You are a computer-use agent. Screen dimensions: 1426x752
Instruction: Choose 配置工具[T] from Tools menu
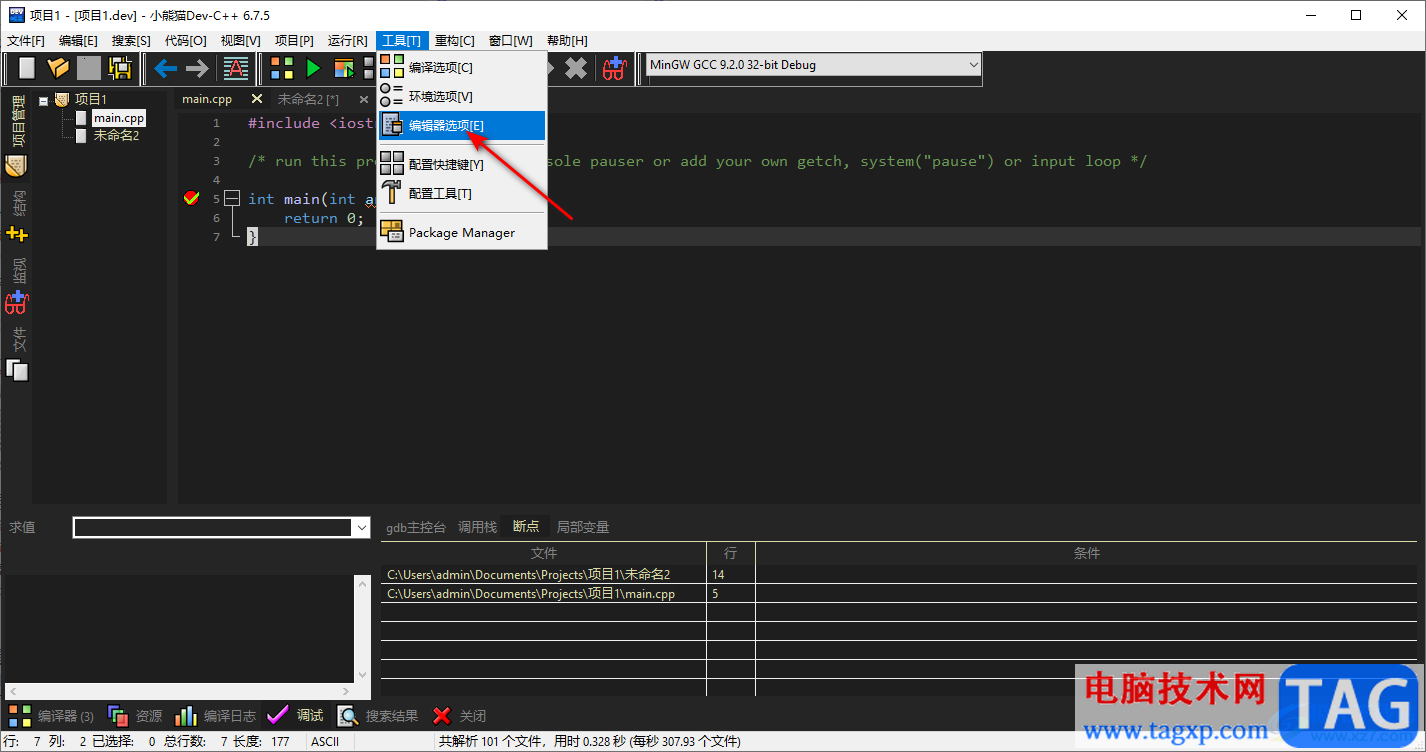click(x=461, y=193)
